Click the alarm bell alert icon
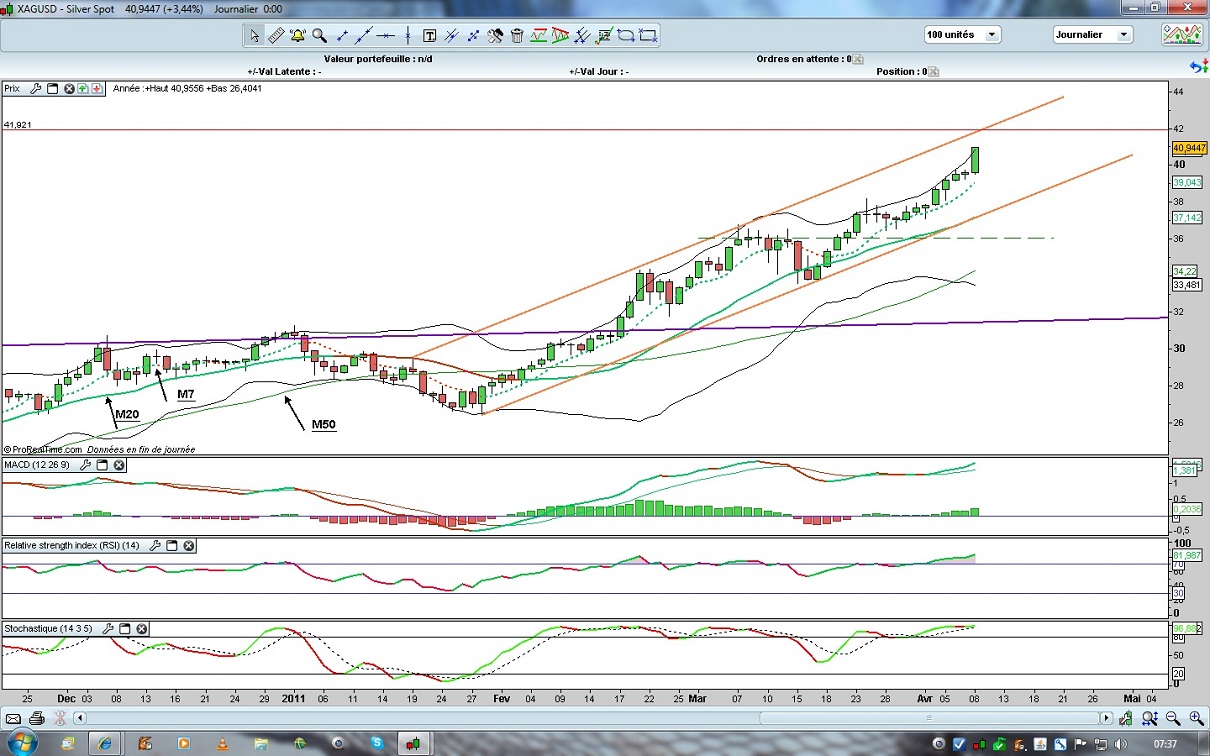Screen dimensions: 1210x756 pos(297,35)
